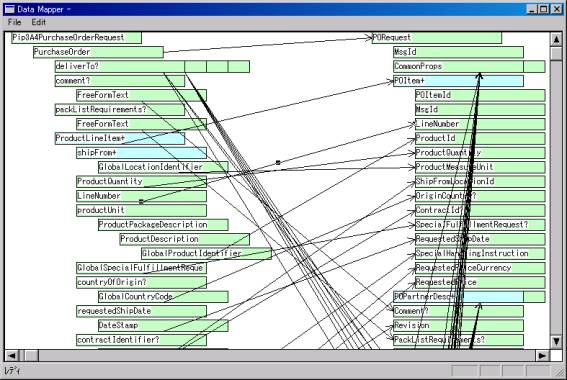The width and height of the screenshot is (567, 380).
Task: Select the ProductLineItem+ repeating node
Action: click(x=120, y=138)
